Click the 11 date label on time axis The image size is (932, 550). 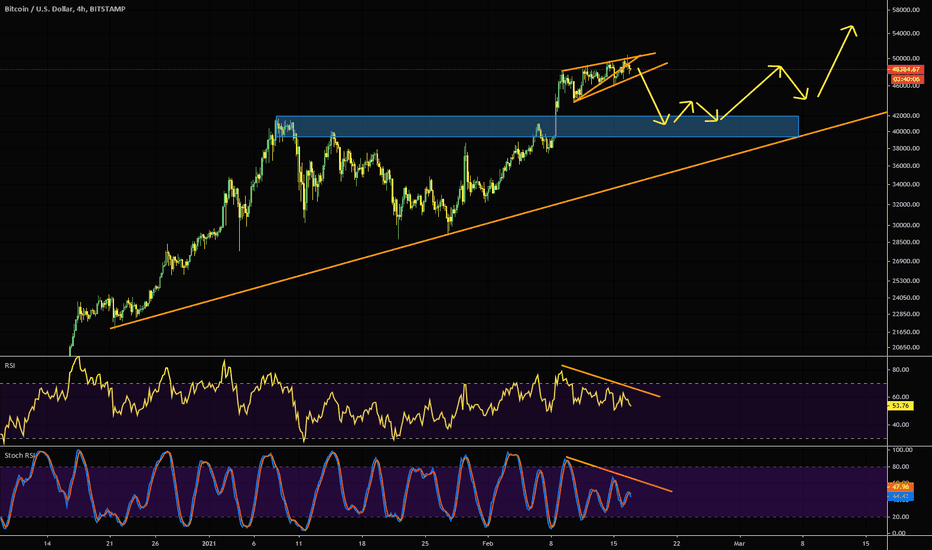coord(299,543)
